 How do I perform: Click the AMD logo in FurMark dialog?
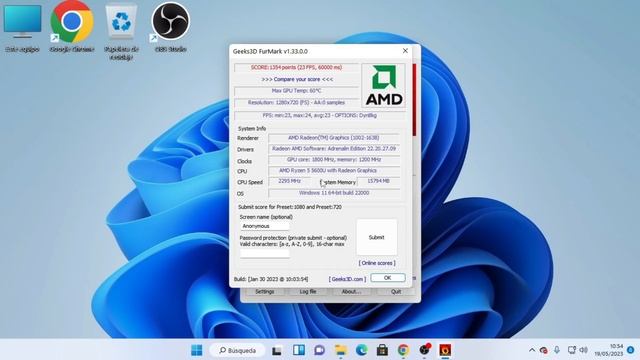point(384,85)
